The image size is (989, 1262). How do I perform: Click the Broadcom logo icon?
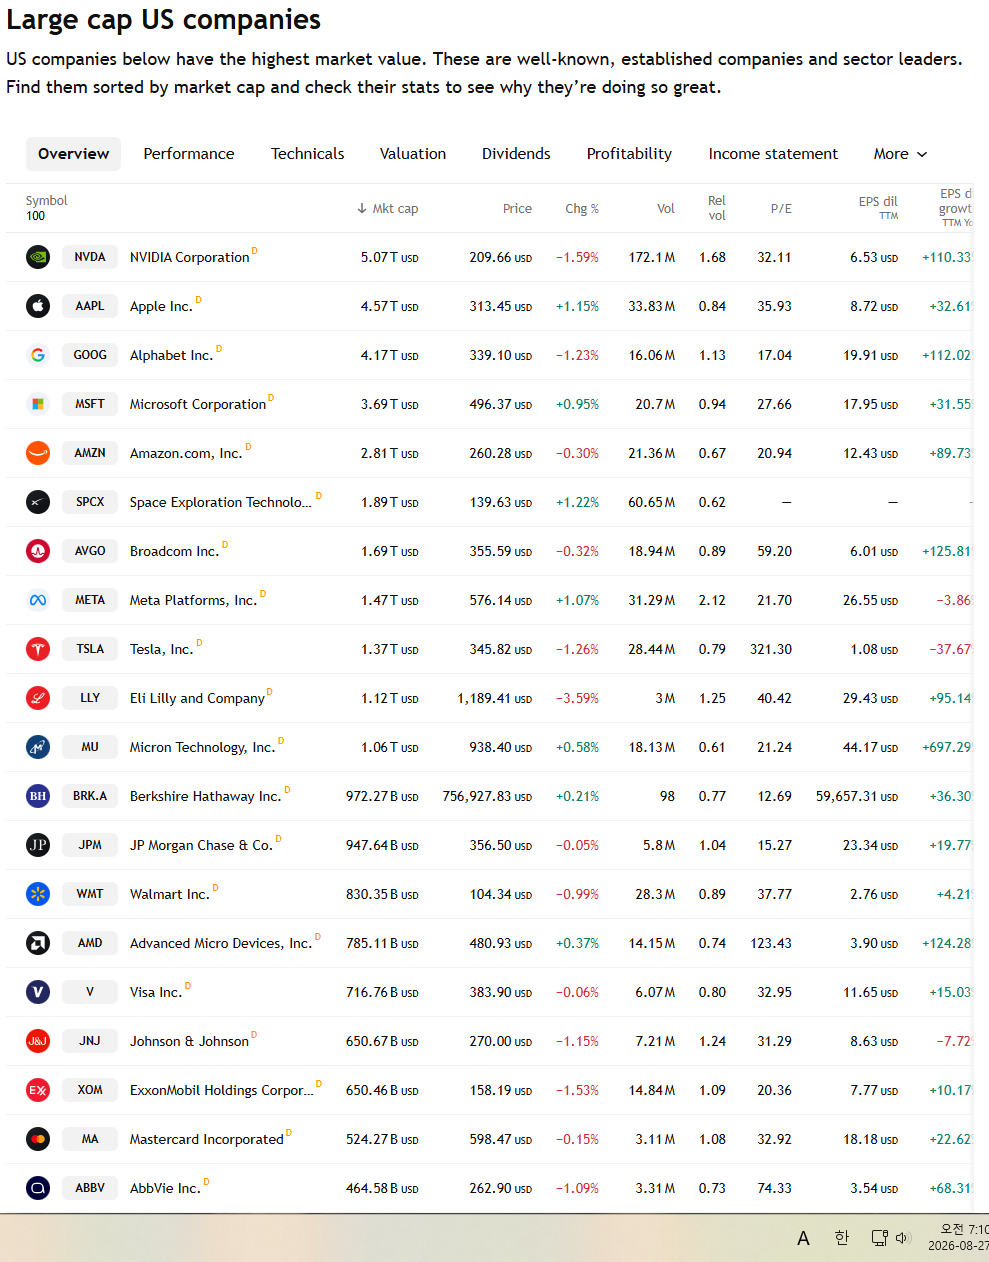[x=38, y=551]
